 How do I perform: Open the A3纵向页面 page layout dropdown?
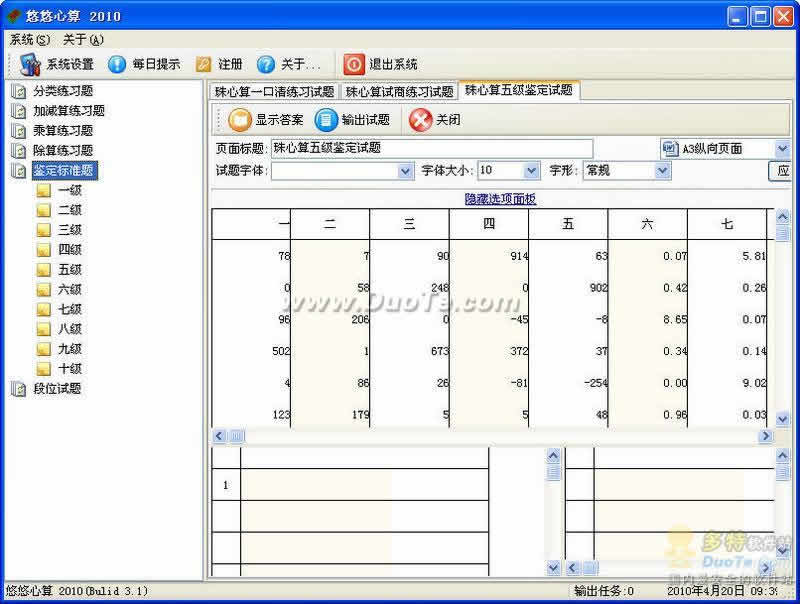pyautogui.click(x=782, y=149)
